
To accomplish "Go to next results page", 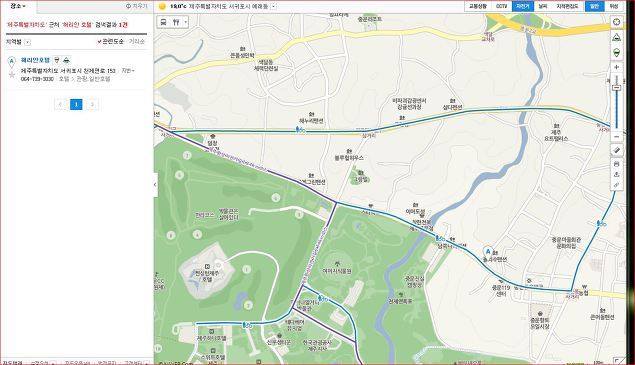I will [x=92, y=105].
